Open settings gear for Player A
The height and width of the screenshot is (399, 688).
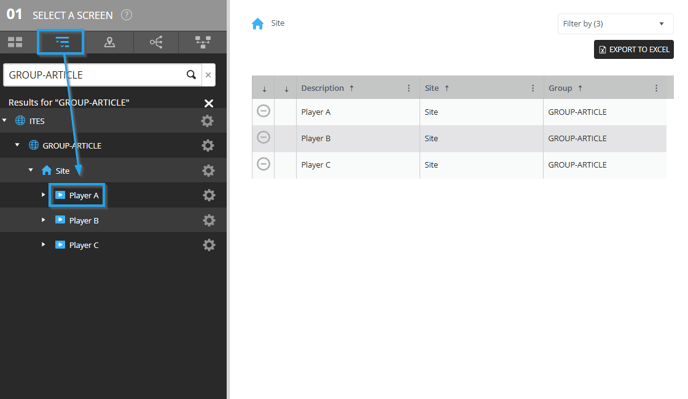pyautogui.click(x=209, y=195)
